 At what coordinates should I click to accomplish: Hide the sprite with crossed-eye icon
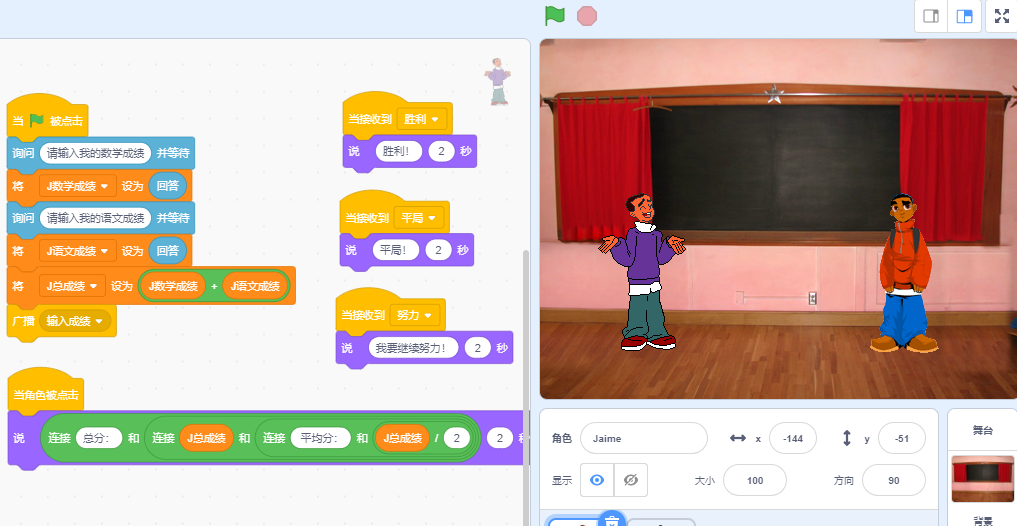click(630, 480)
